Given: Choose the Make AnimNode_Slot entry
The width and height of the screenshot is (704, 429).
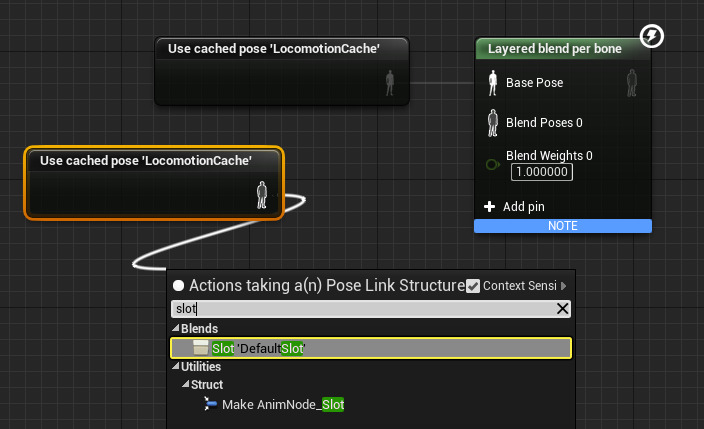Looking at the screenshot, I should (x=283, y=404).
